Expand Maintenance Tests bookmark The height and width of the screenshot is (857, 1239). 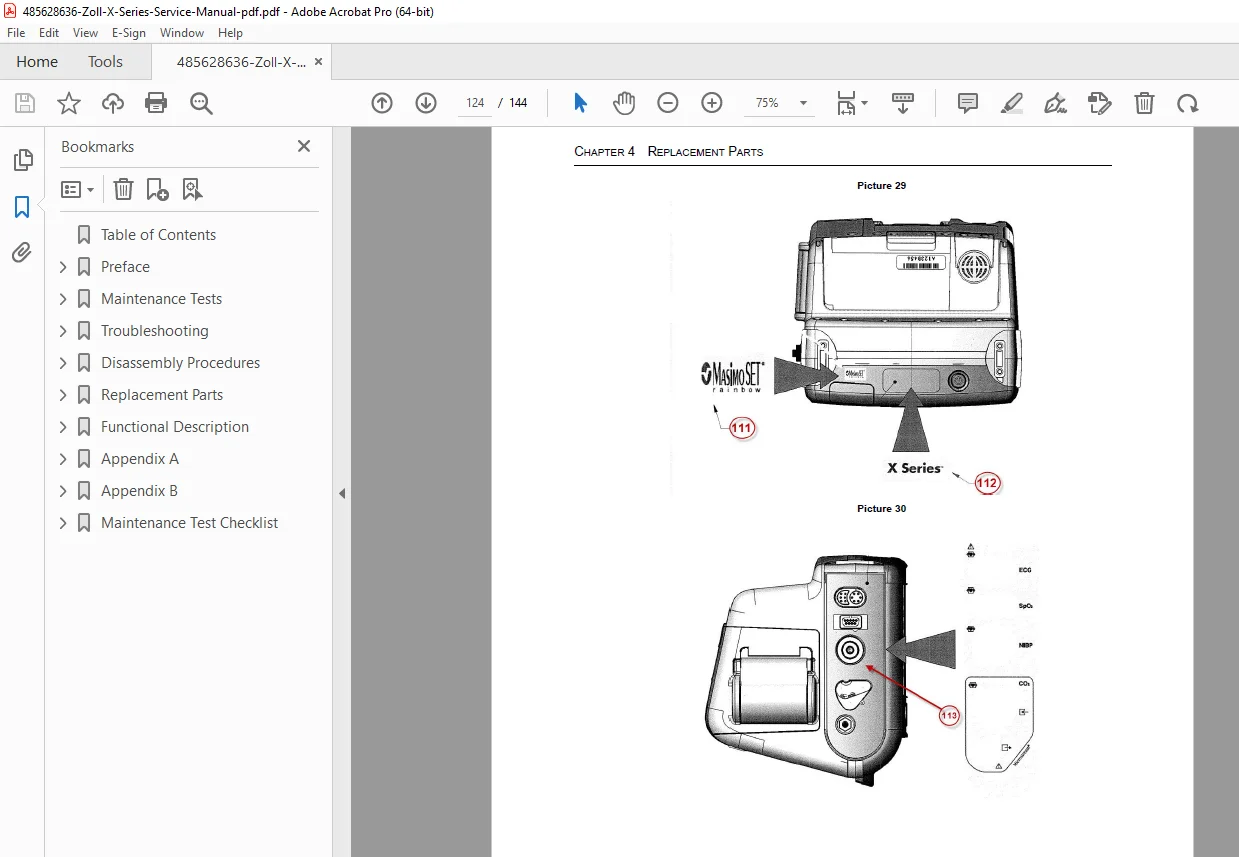point(63,299)
